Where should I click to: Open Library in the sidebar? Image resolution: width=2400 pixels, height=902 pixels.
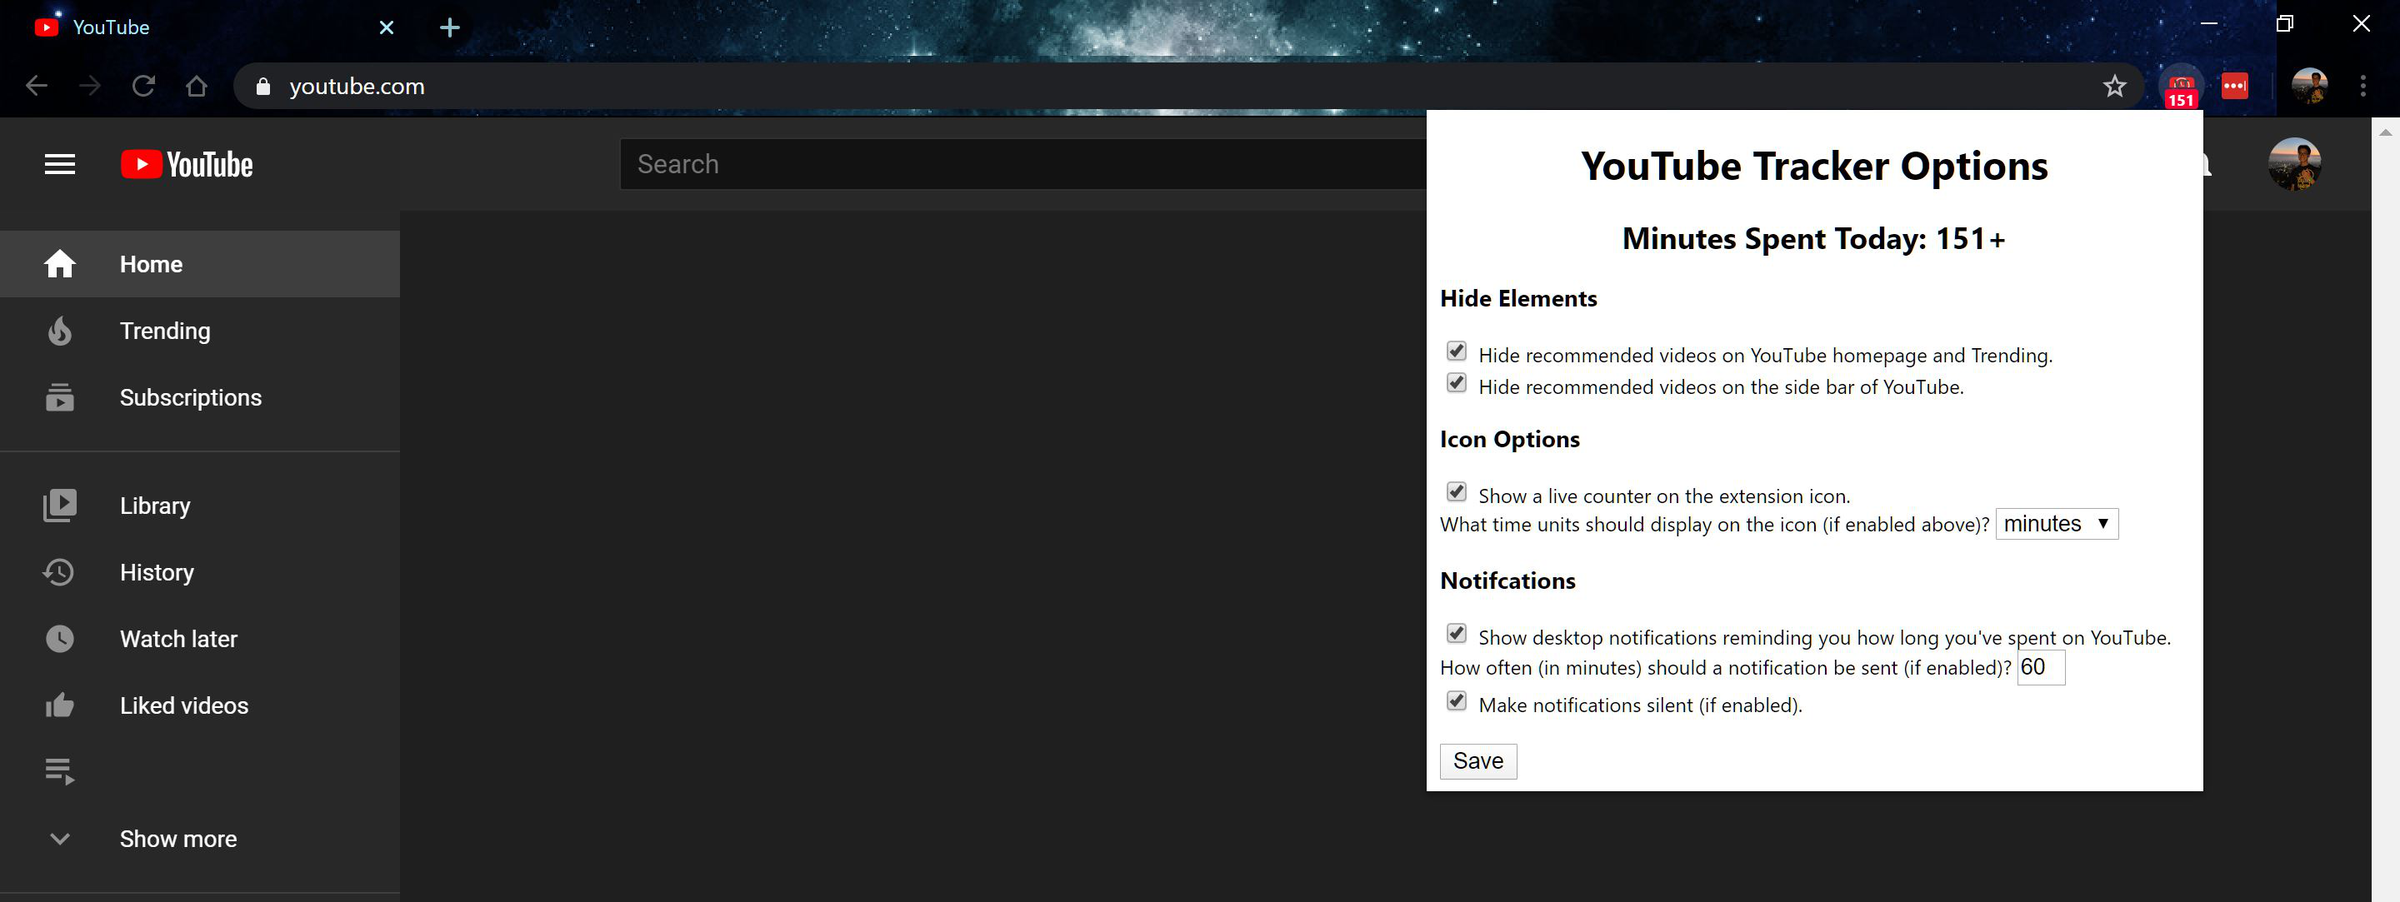click(x=200, y=505)
